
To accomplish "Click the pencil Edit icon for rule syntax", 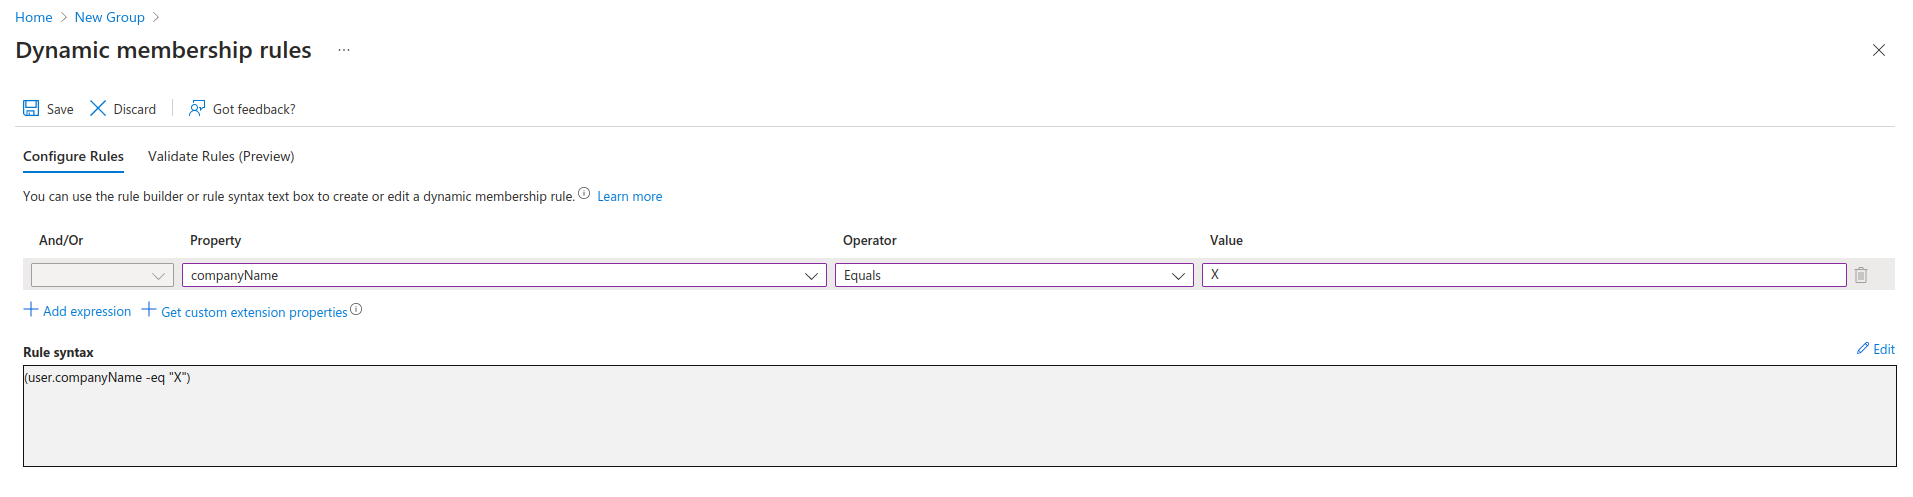I will click(x=1863, y=348).
